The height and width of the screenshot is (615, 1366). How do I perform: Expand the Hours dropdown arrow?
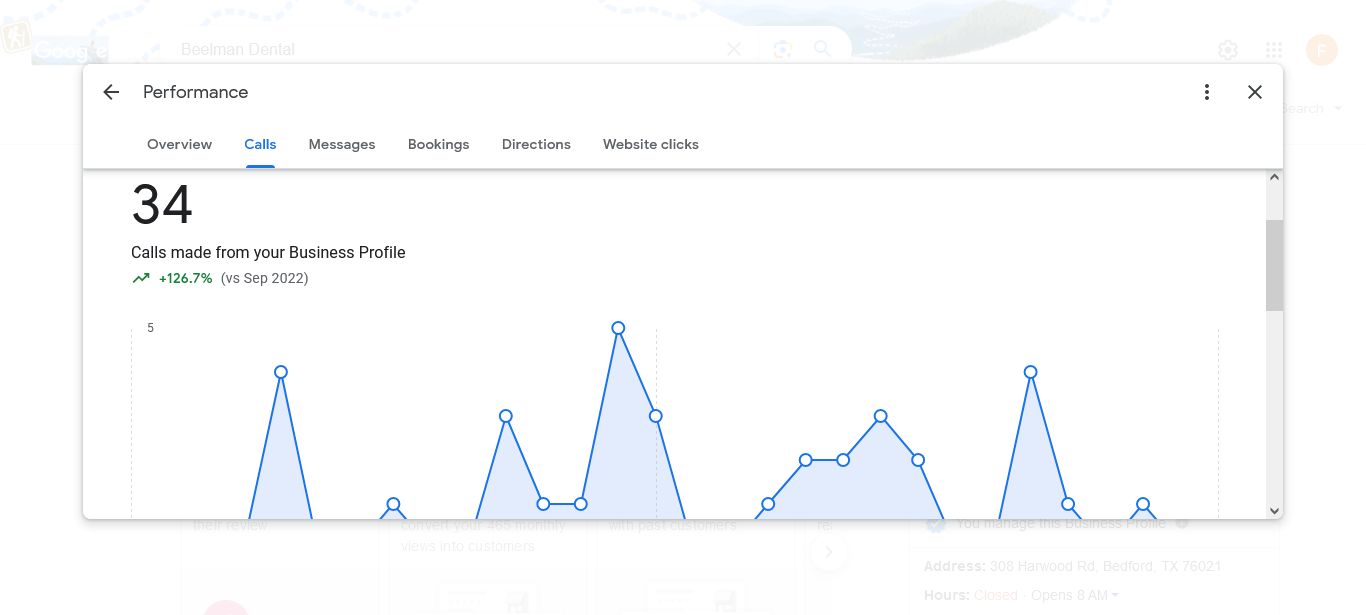click(1115, 596)
